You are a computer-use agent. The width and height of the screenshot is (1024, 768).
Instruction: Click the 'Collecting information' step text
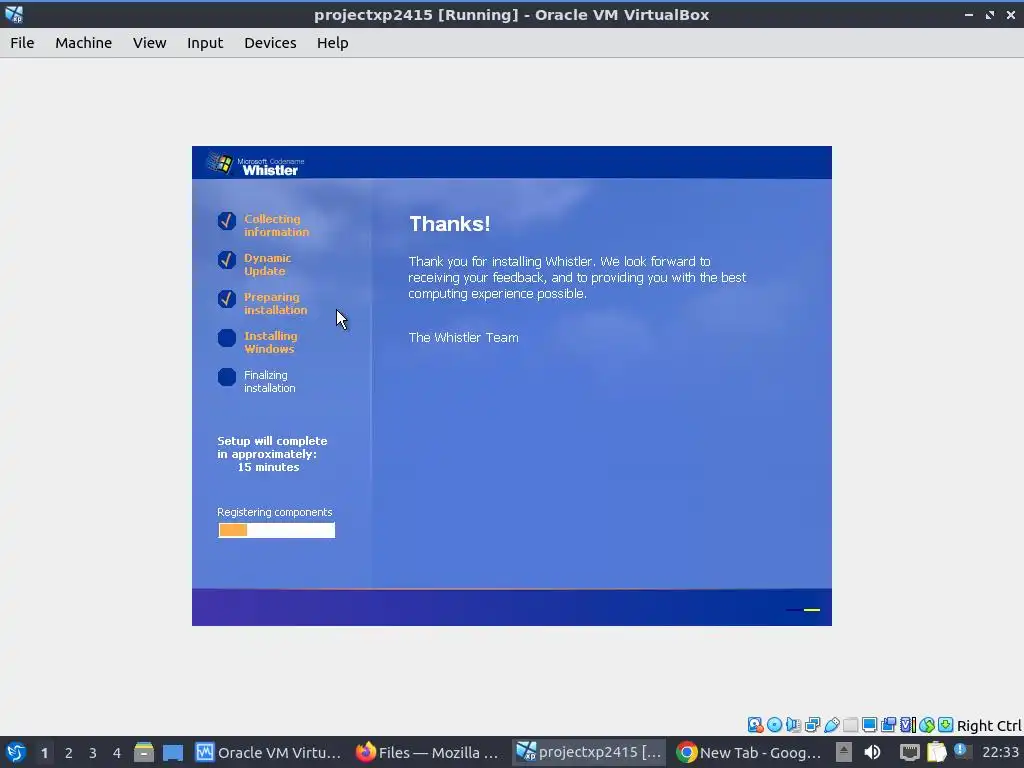coord(276,225)
